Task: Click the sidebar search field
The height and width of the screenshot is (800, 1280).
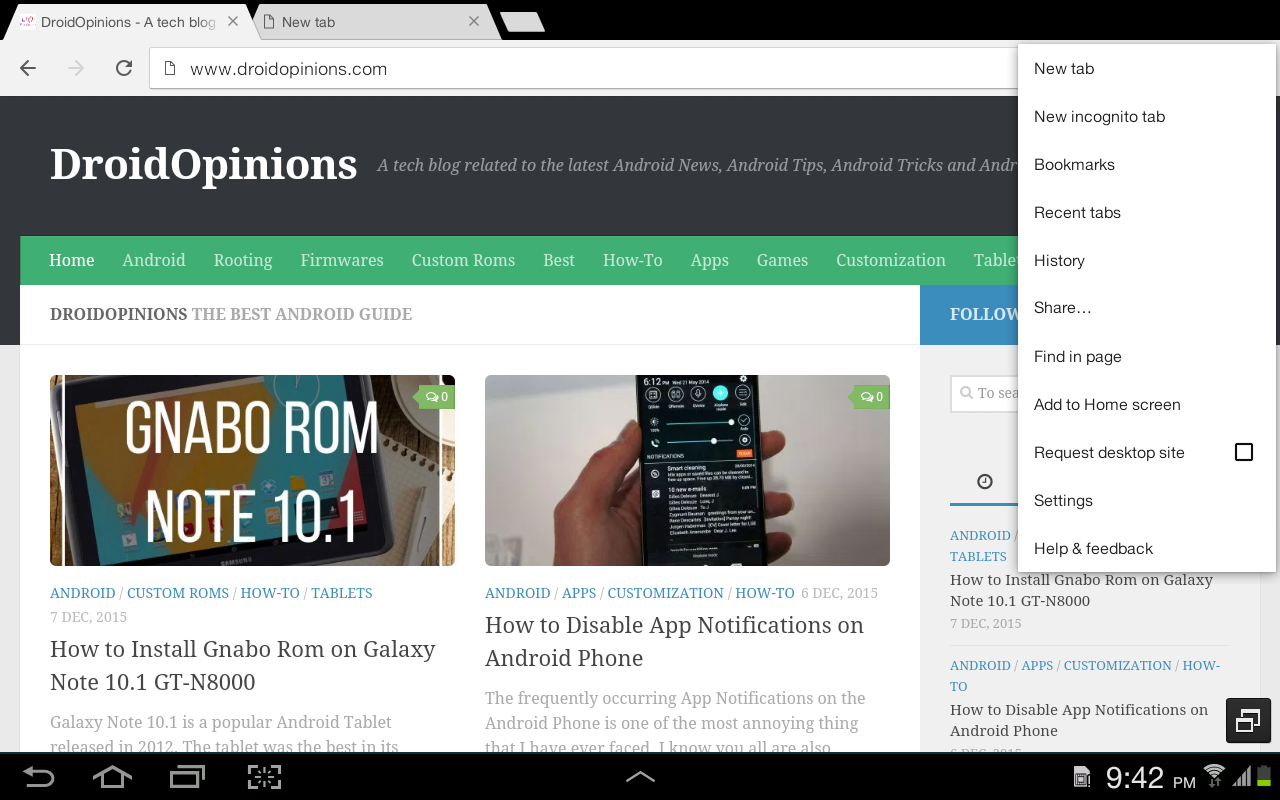Action: coord(985,394)
